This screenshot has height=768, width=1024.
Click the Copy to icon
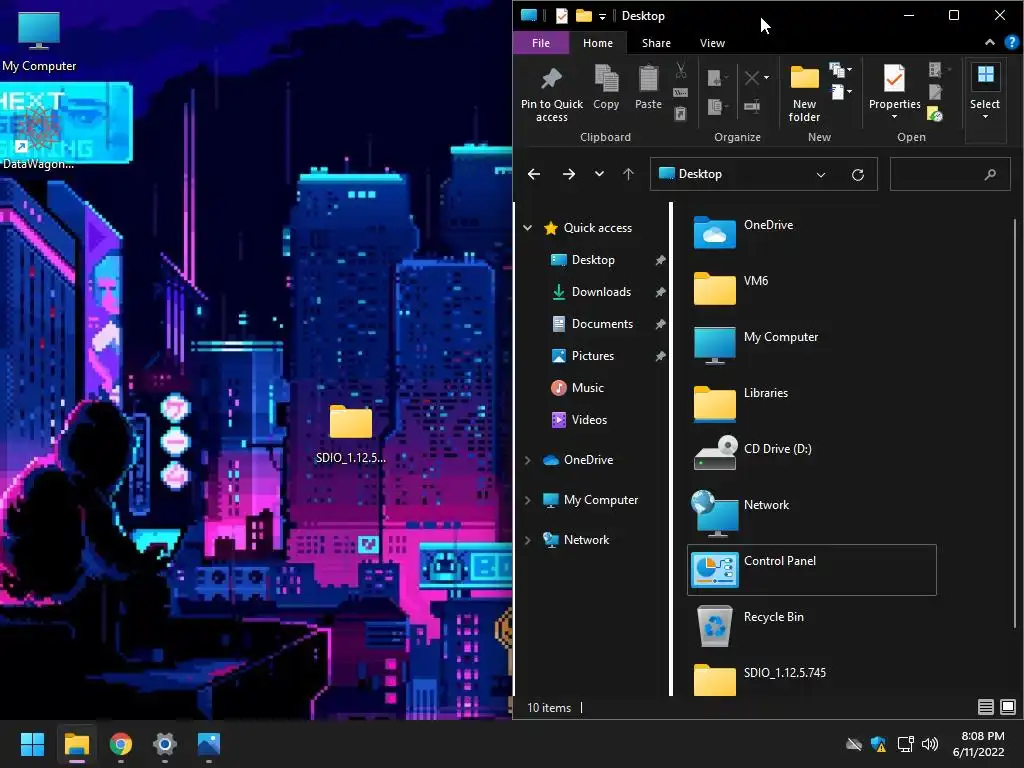pyautogui.click(x=717, y=106)
